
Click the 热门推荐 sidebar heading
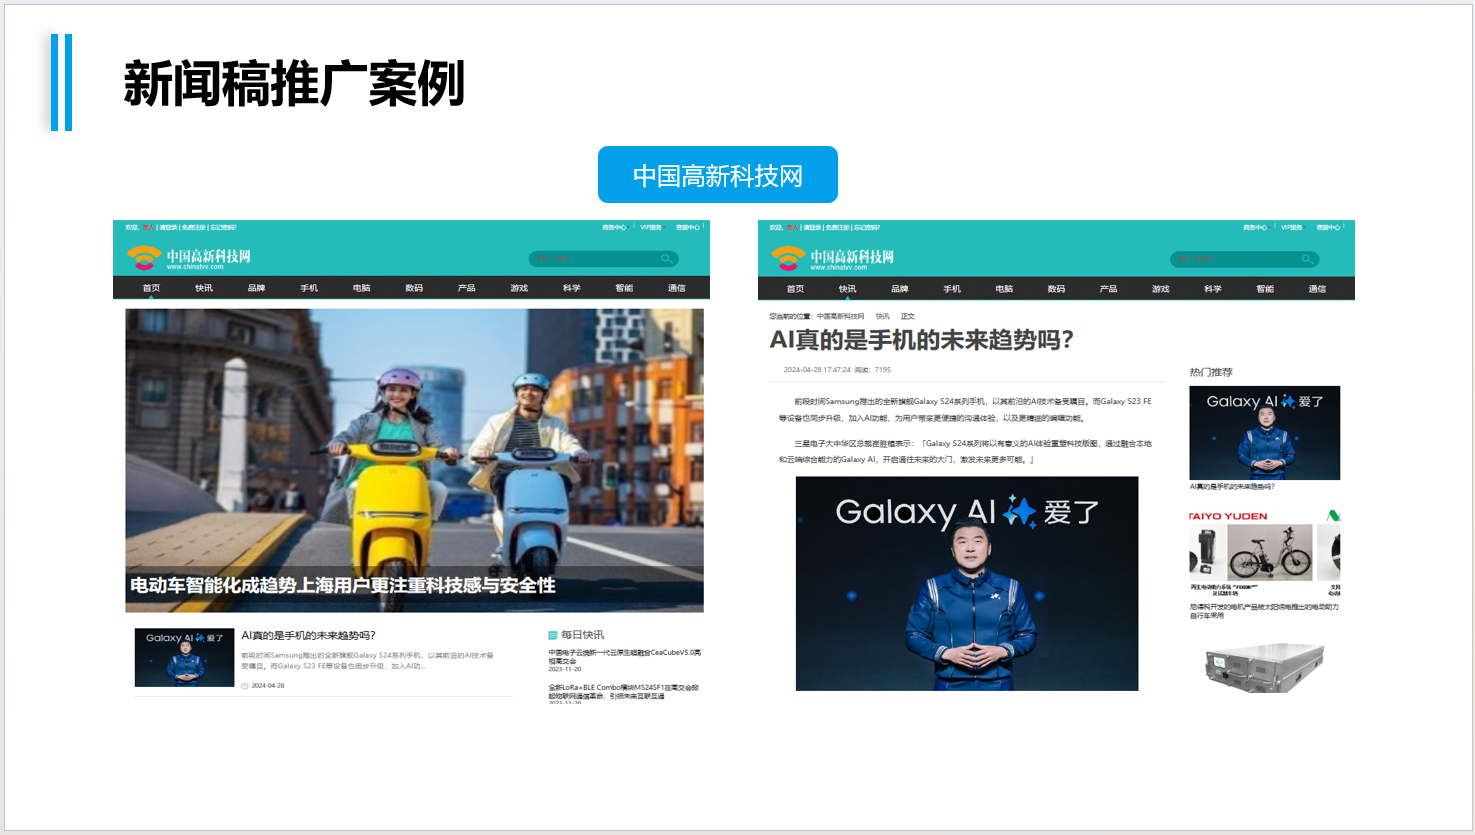pyautogui.click(x=1211, y=372)
